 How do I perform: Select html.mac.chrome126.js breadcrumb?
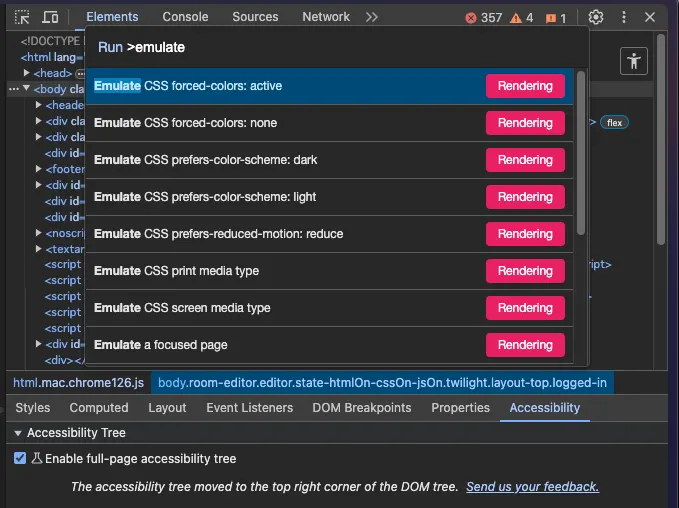pos(78,383)
